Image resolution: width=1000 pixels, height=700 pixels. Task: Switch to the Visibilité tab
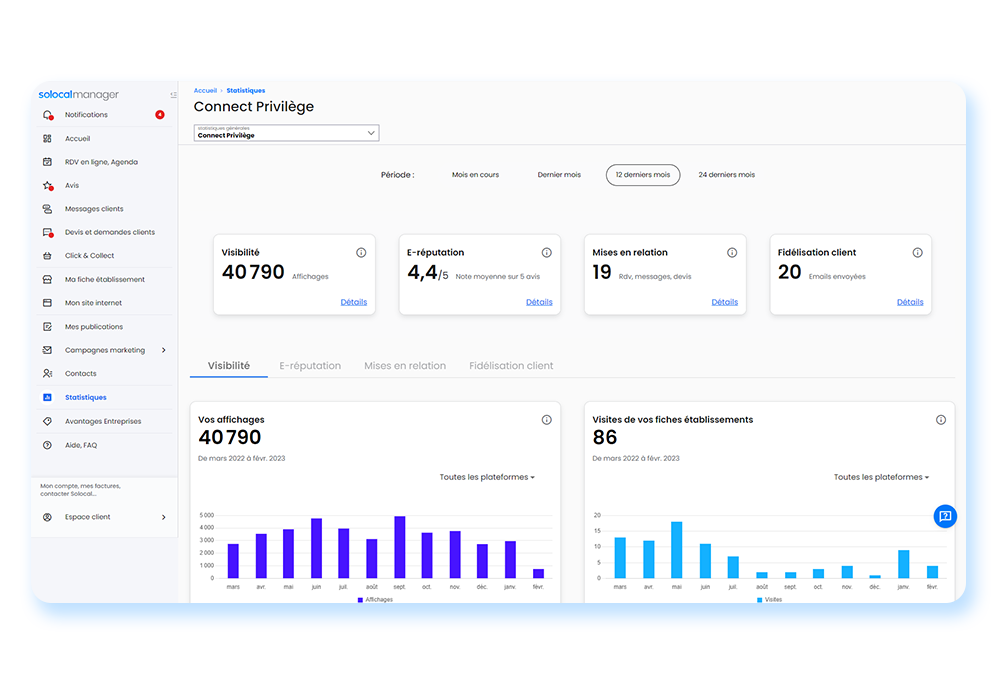pos(228,366)
